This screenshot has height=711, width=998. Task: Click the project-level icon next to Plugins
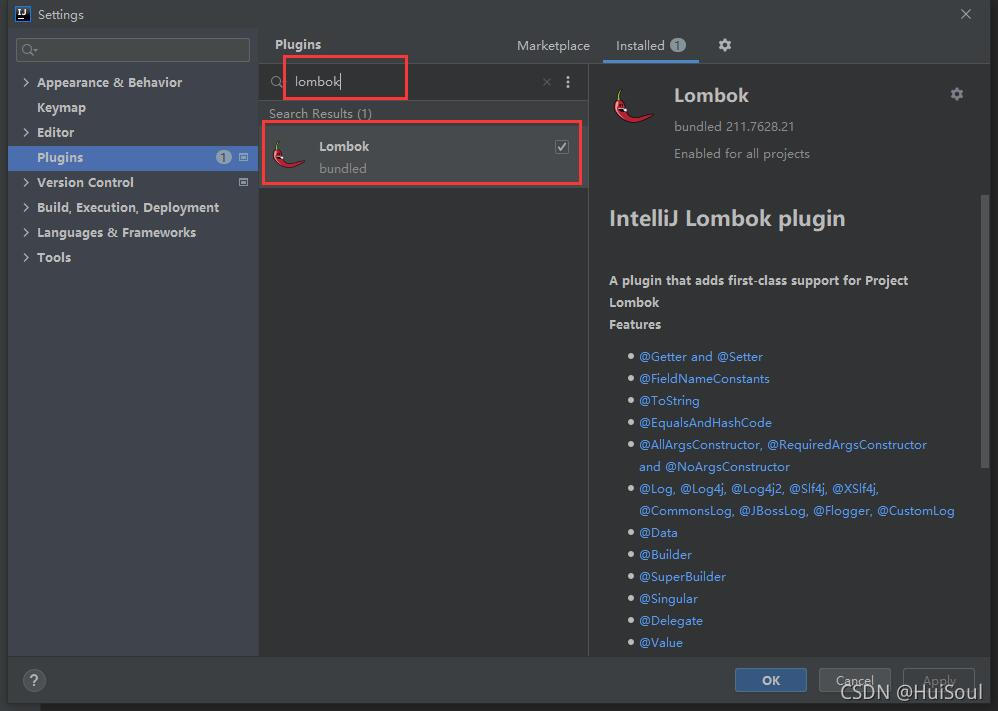point(243,157)
